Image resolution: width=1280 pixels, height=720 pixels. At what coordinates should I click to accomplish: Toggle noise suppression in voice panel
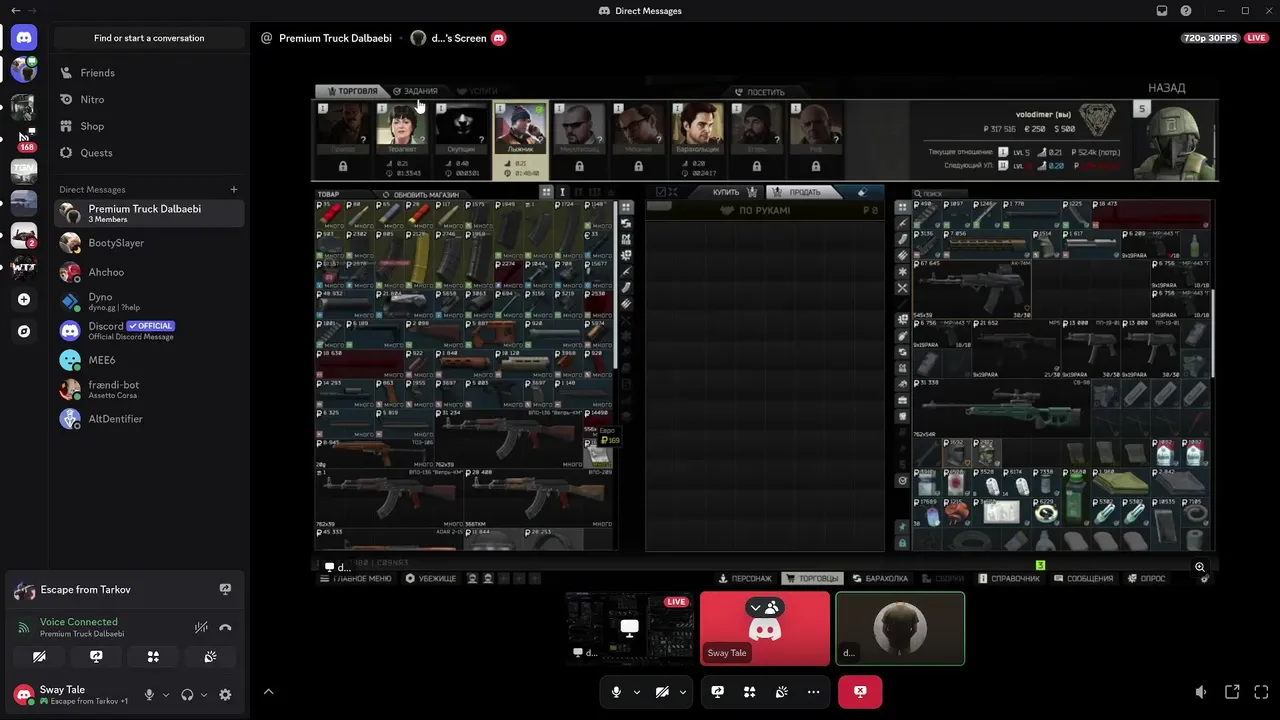(201, 627)
